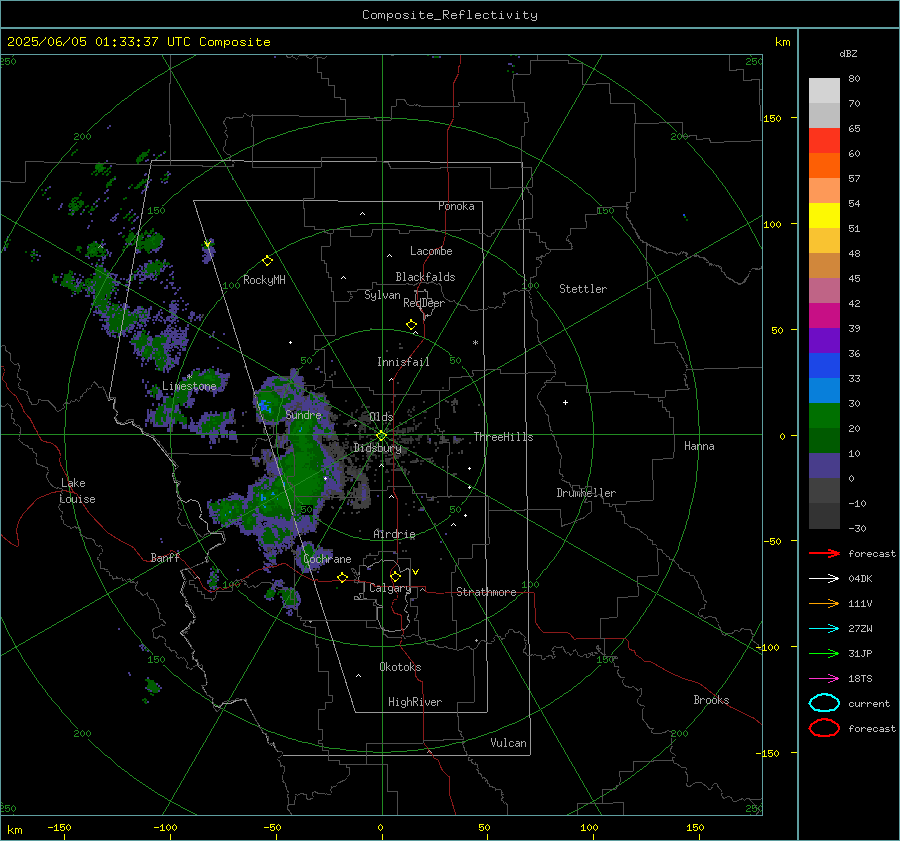Click the RedDeer city label

[424, 303]
